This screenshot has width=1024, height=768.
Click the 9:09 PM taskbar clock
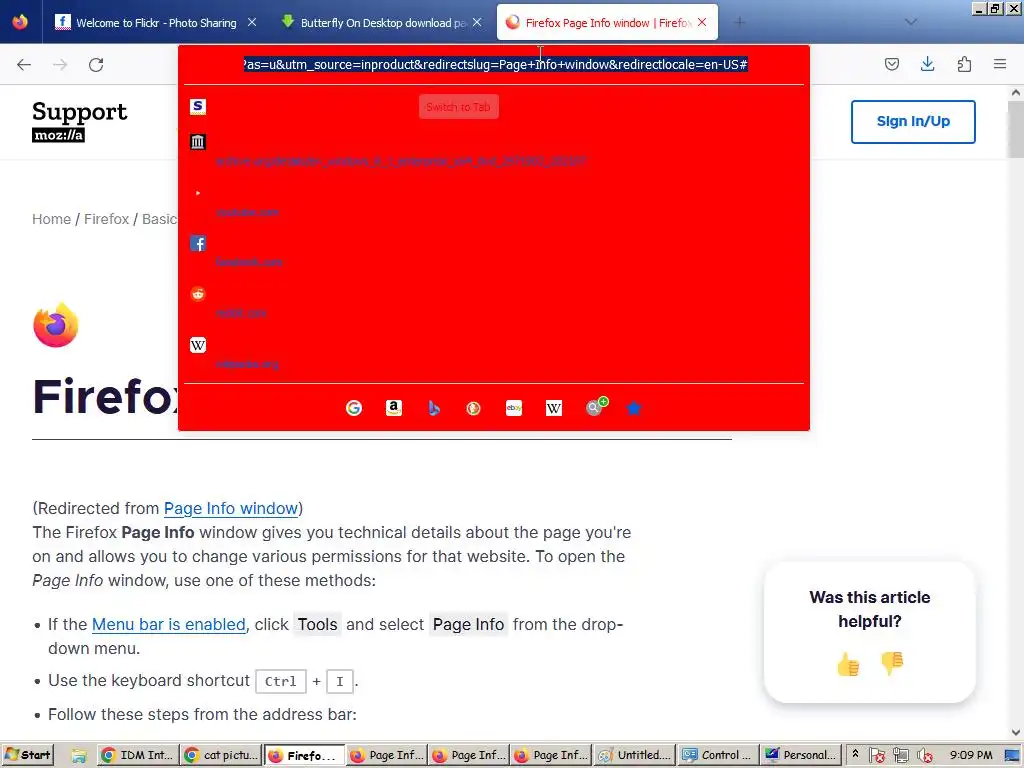pos(971,755)
